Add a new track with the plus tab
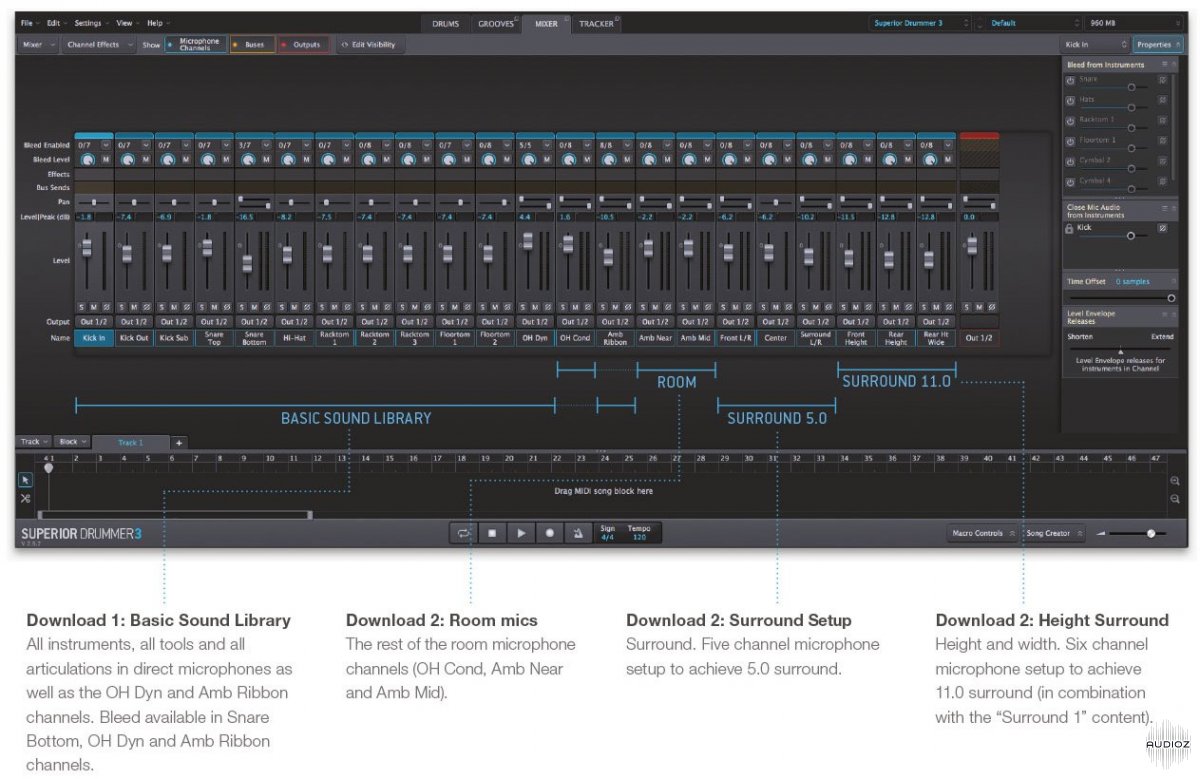Image resolution: width=1200 pixels, height=779 pixels. 179,442
